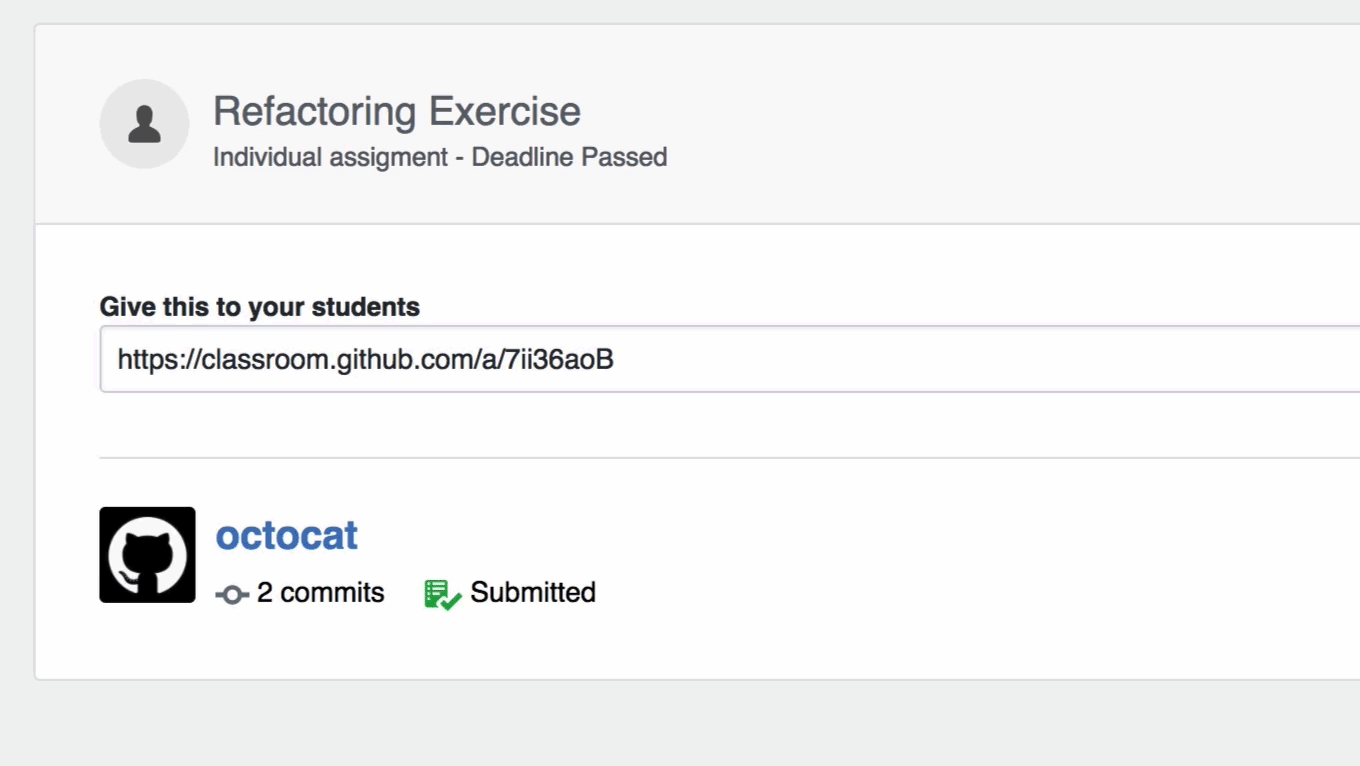
Task: Click the "2 commits" count text
Action: [320, 593]
